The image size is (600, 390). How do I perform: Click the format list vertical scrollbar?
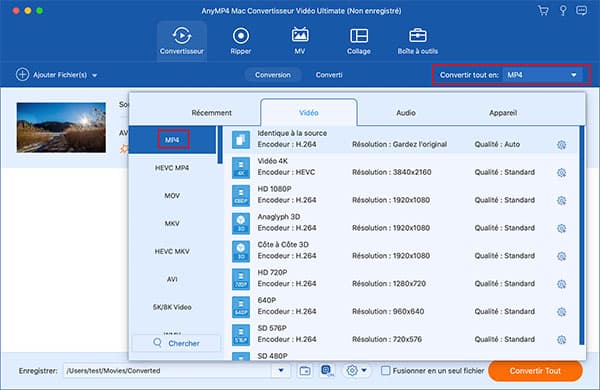220,145
